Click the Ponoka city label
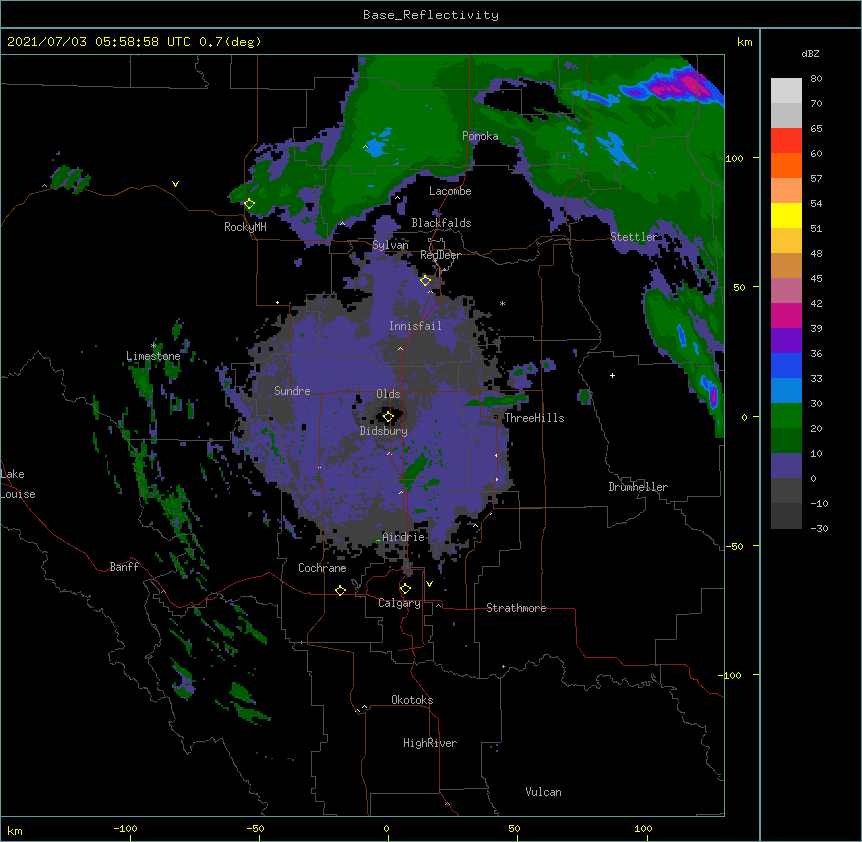 pos(480,136)
